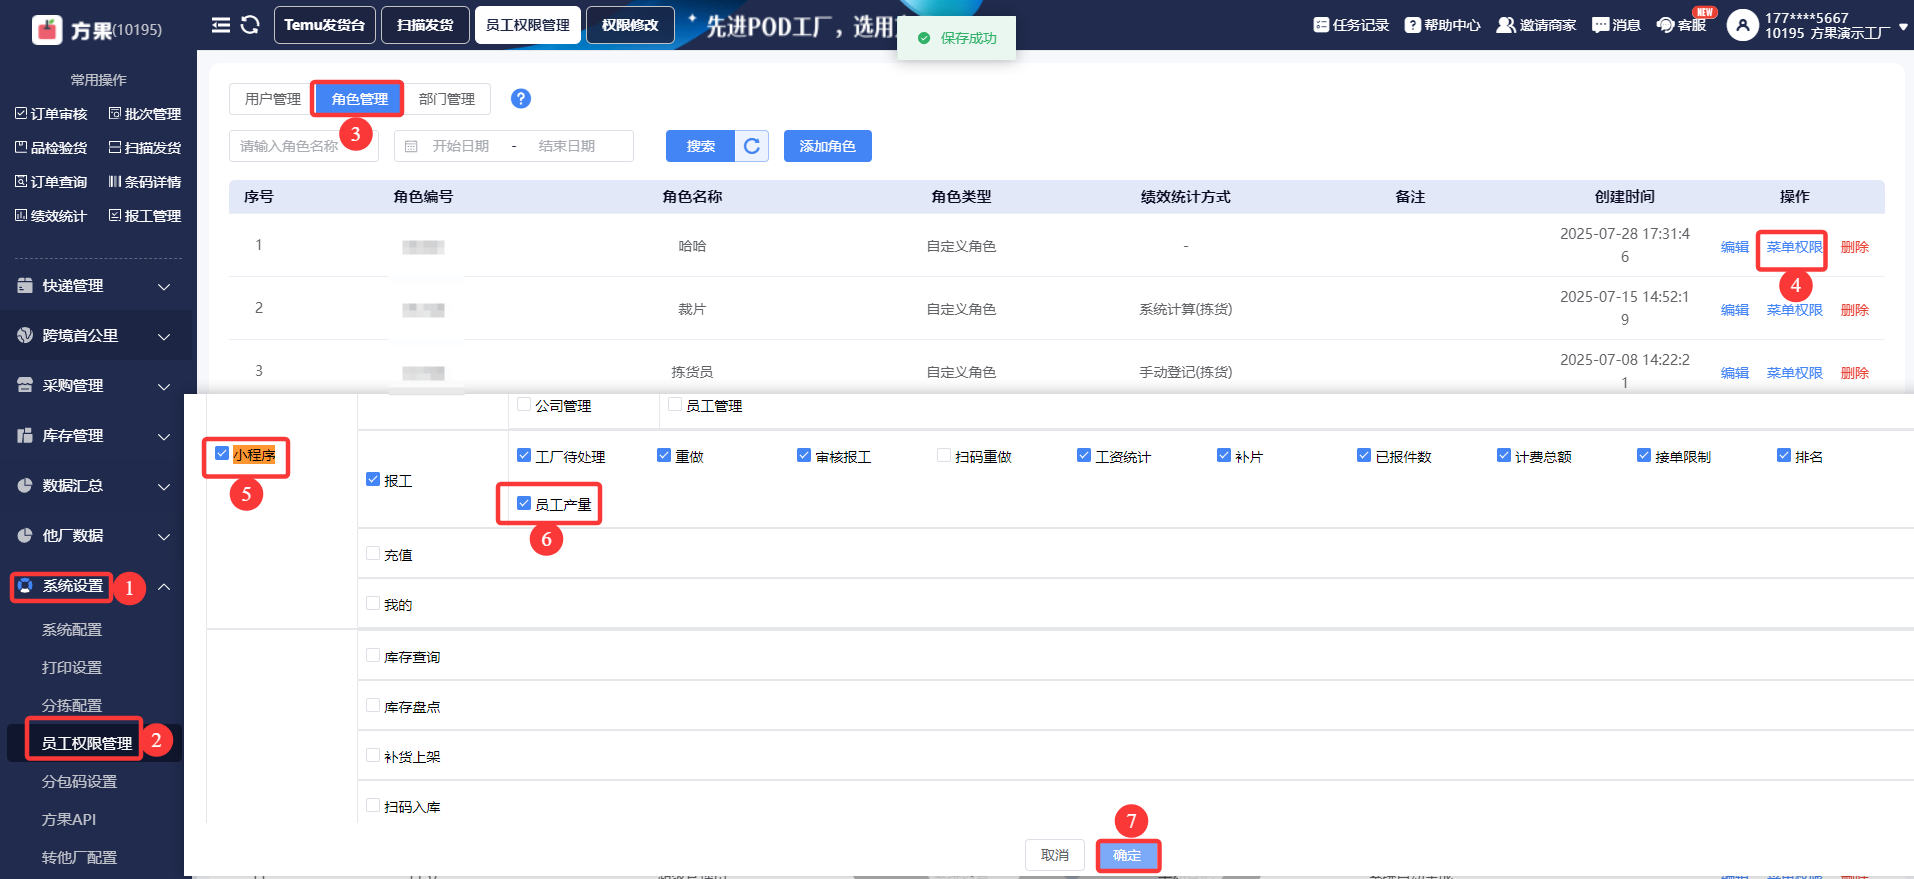1914x879 pixels.
Task: Click the refresh icon beside search button
Action: coord(752,146)
